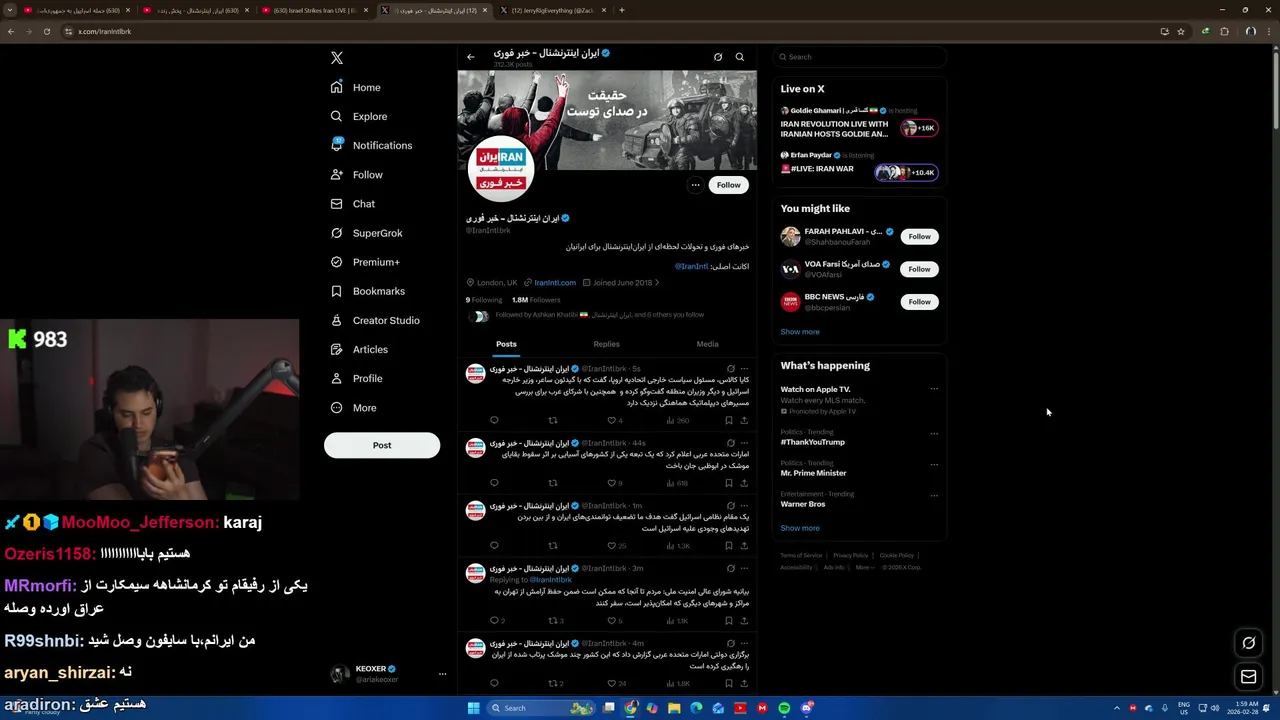Open the Articles icon

[337, 350]
